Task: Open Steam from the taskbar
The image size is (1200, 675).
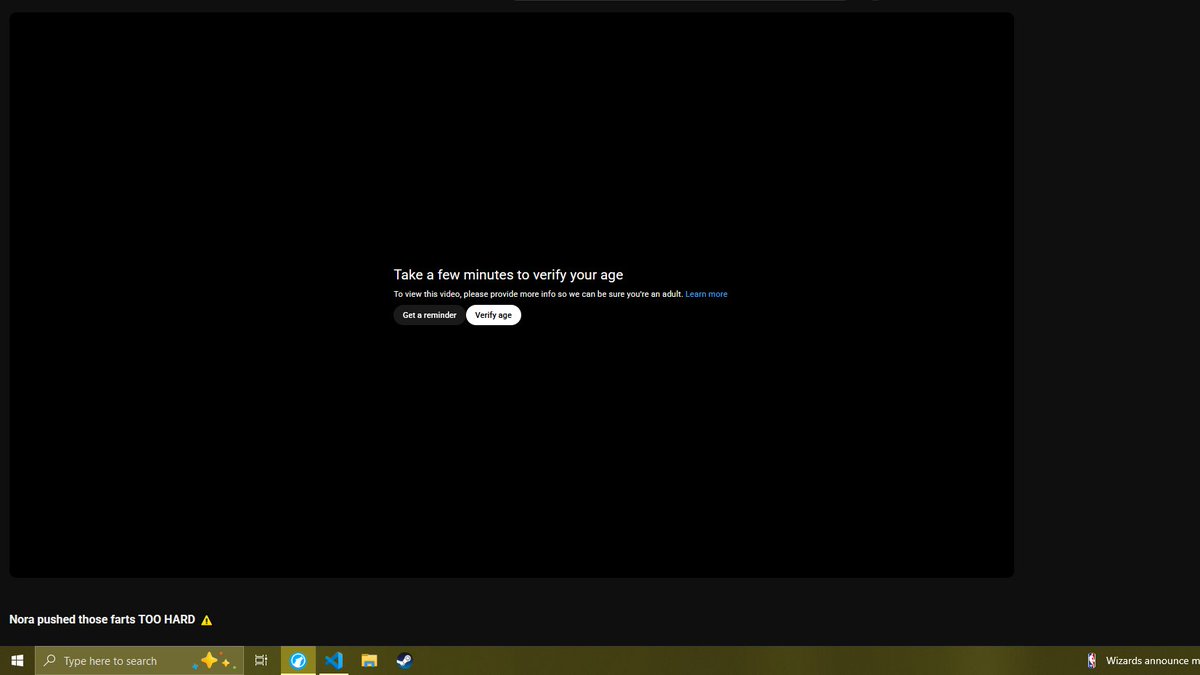Action: click(x=404, y=661)
